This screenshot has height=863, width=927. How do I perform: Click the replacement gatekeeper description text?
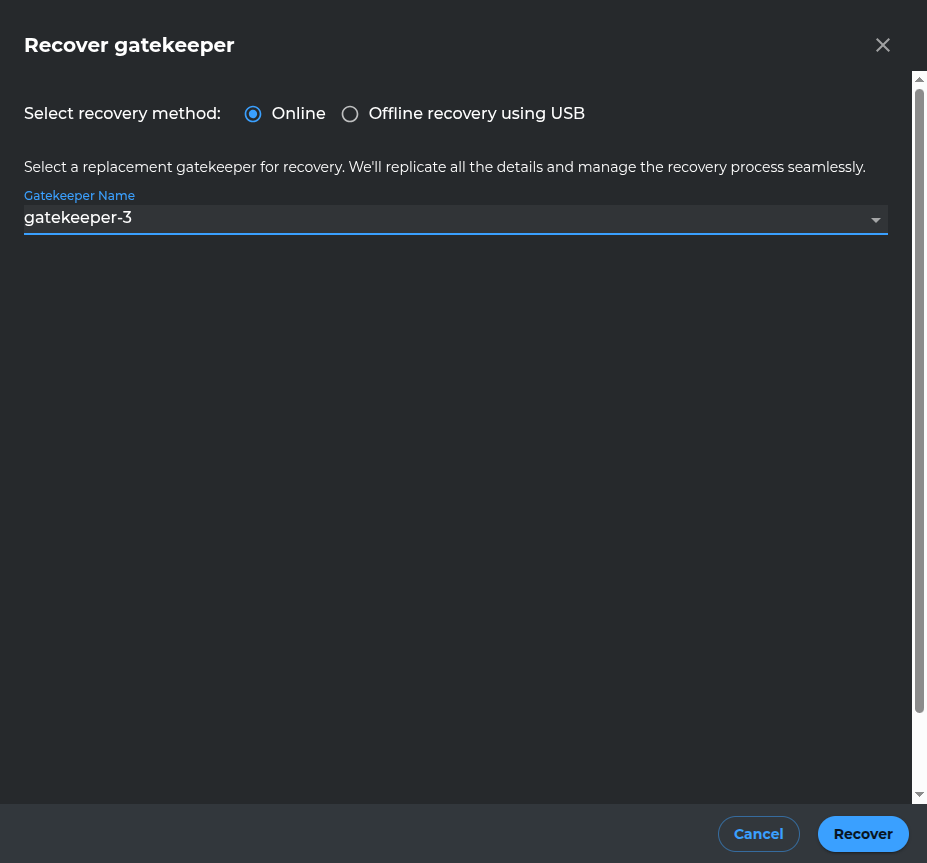click(444, 167)
